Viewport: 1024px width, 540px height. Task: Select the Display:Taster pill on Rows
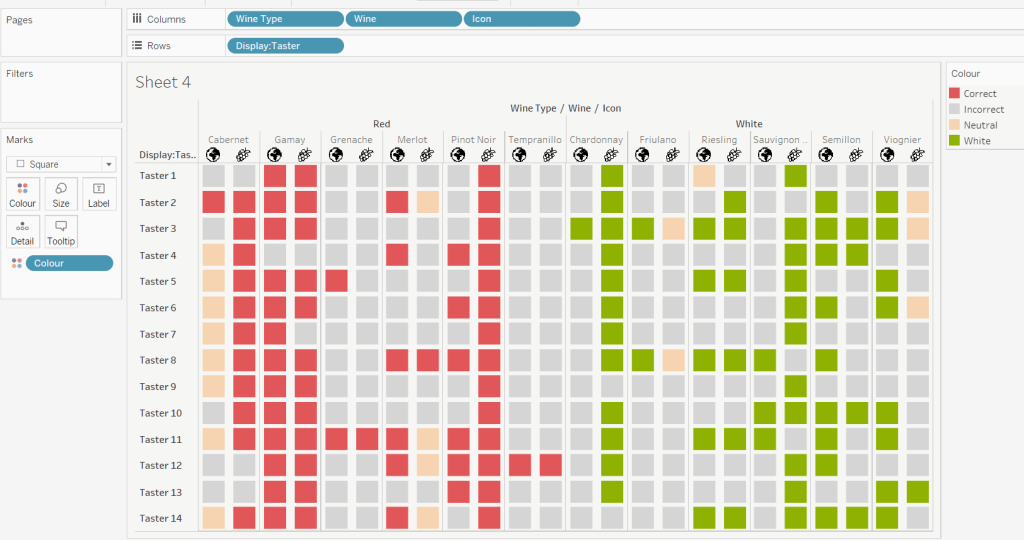[285, 45]
